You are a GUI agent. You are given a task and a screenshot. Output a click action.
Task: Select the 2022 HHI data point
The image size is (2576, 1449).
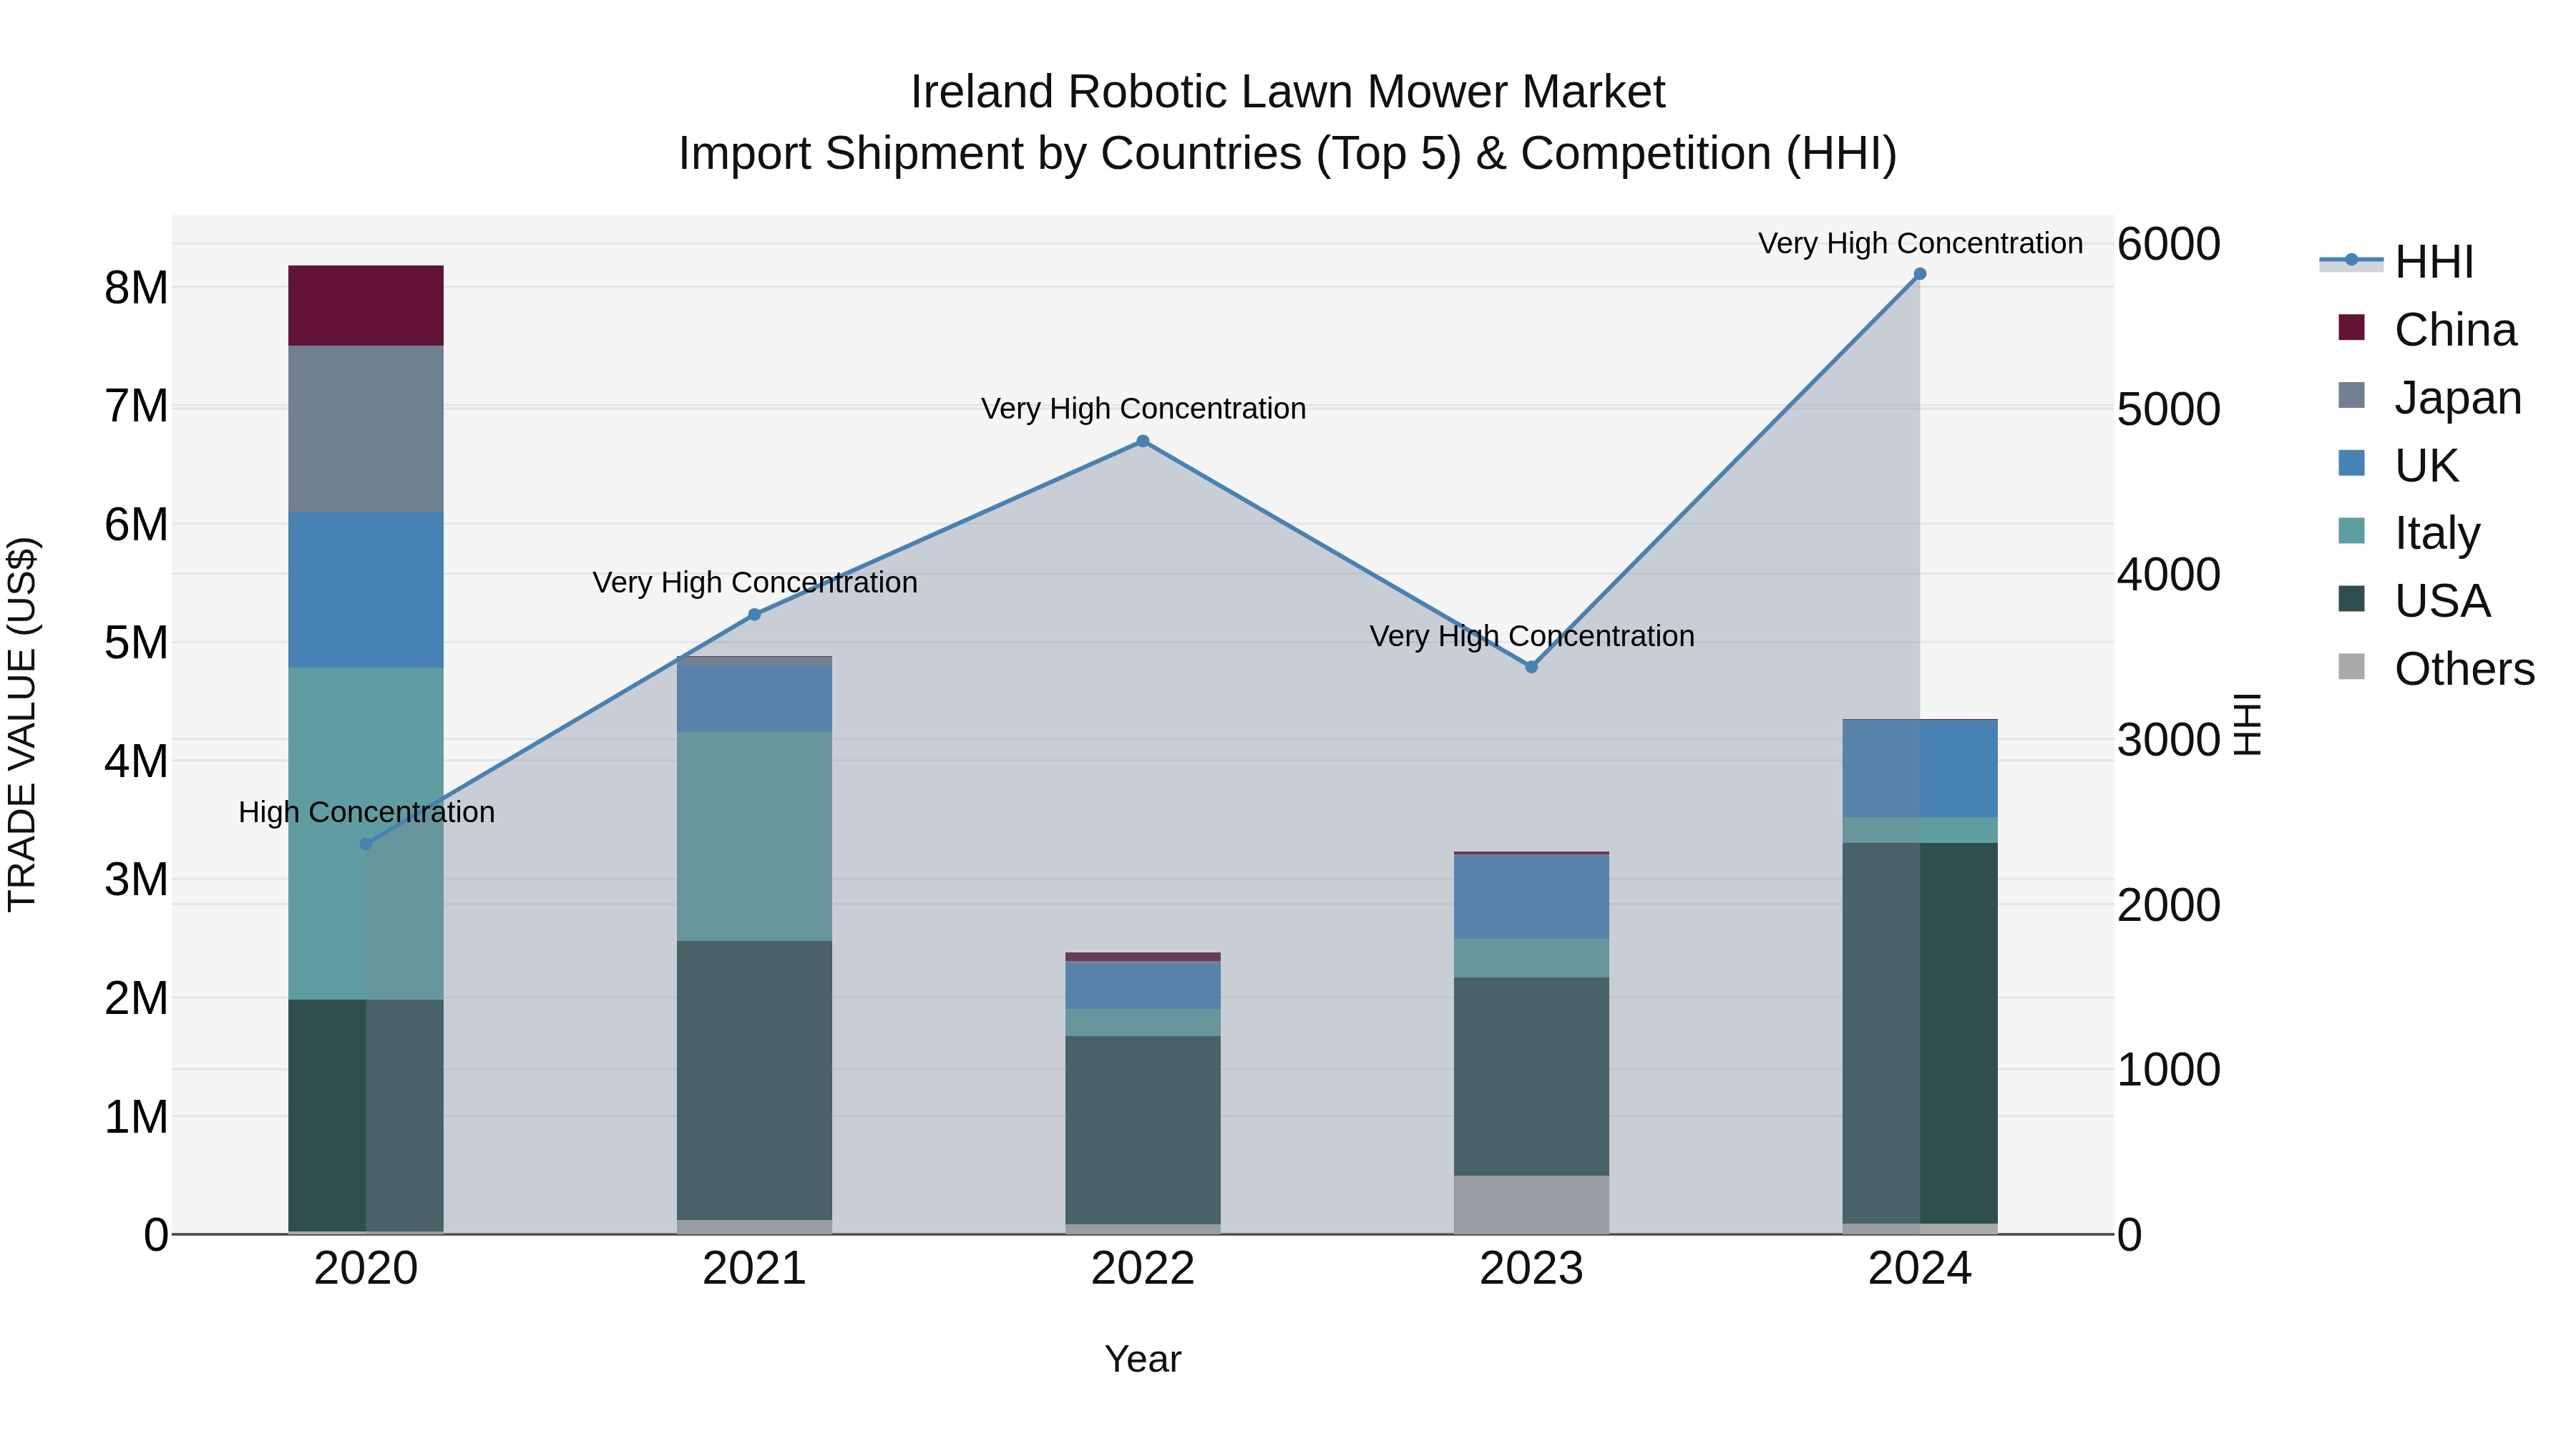1143,441
